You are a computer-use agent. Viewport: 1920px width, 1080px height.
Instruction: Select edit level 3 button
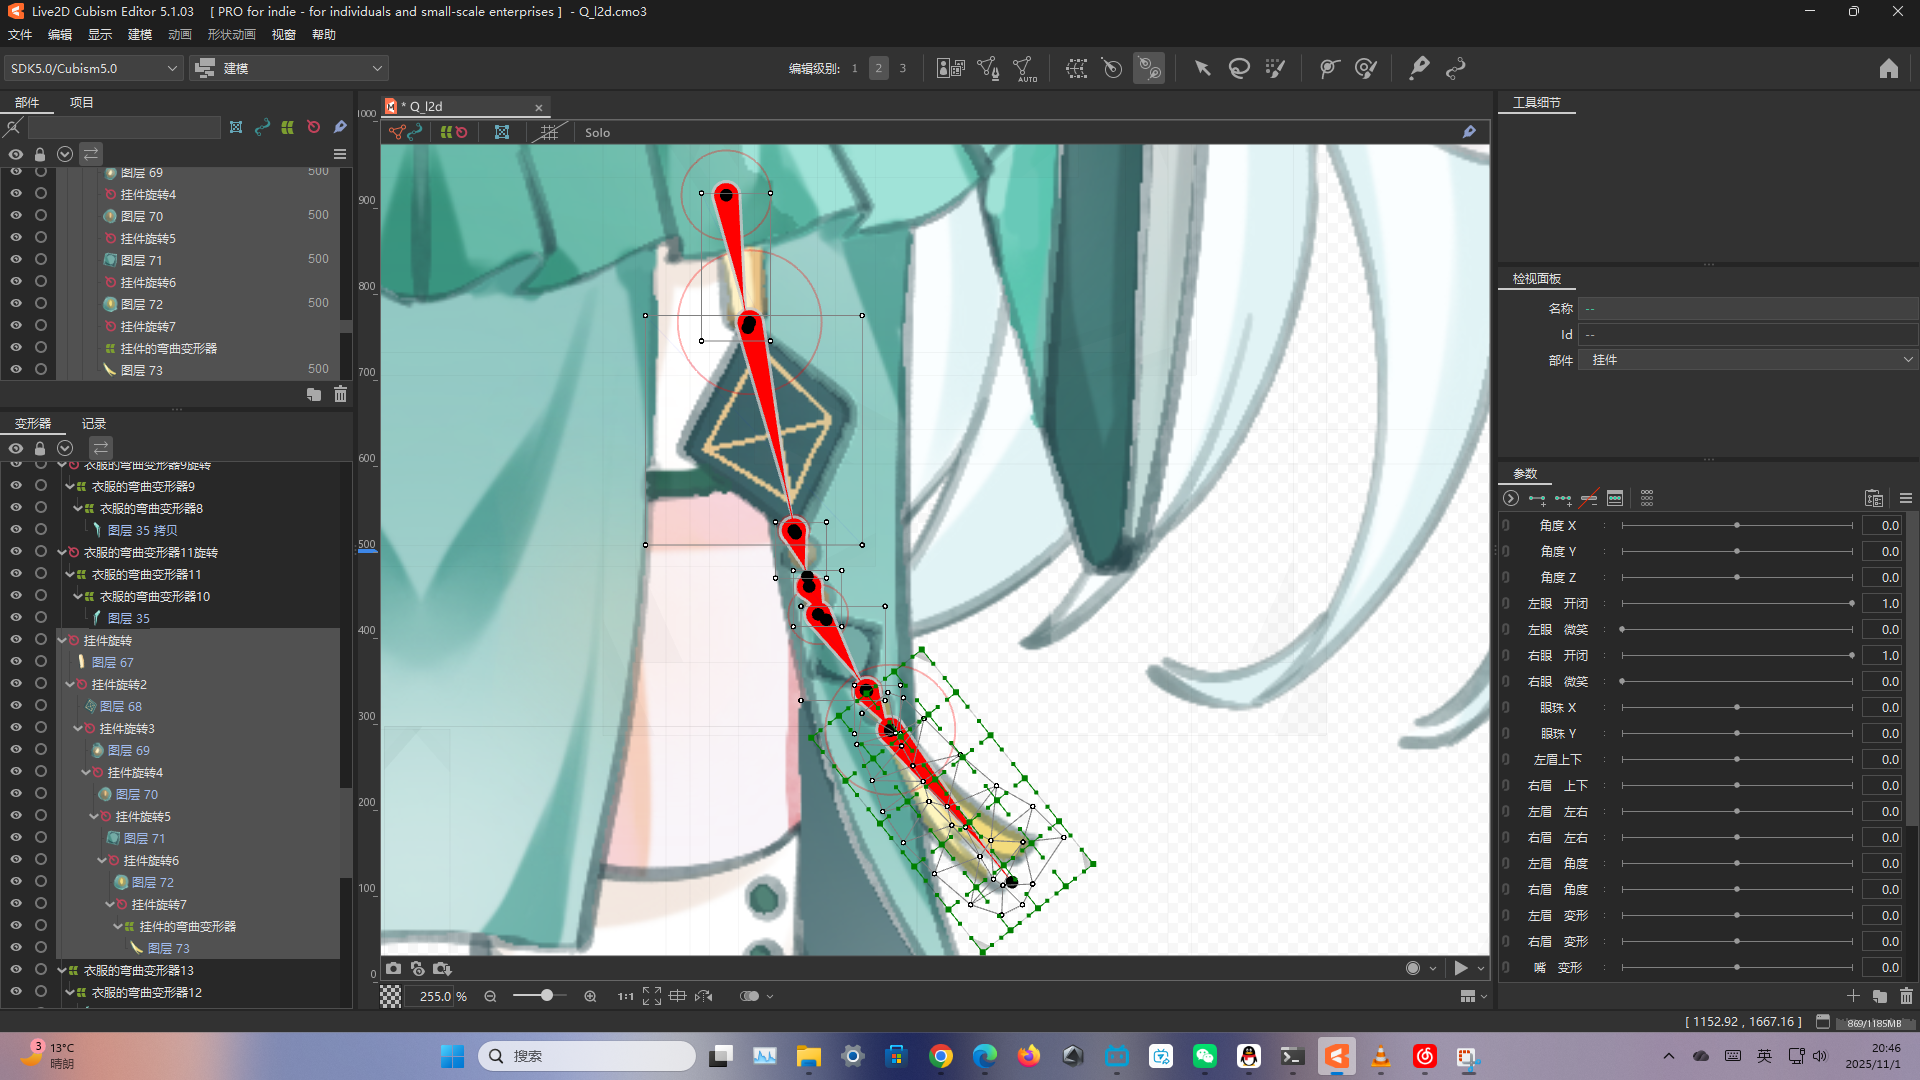(902, 68)
